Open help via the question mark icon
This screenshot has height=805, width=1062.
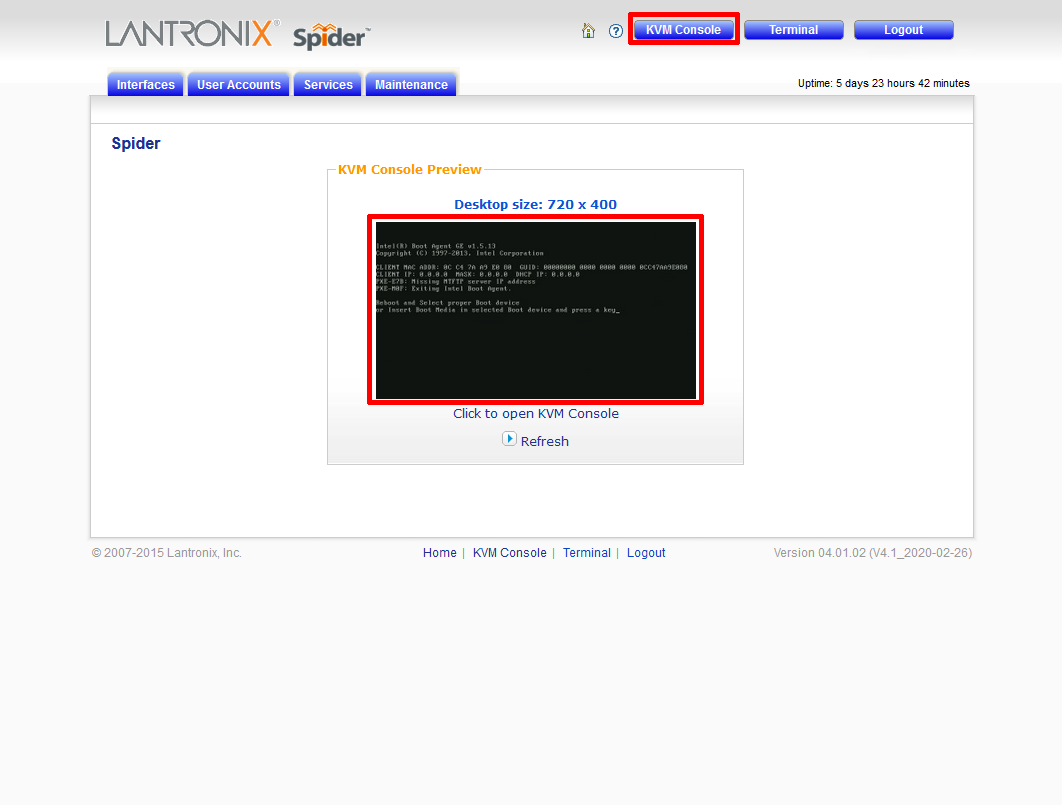(616, 31)
